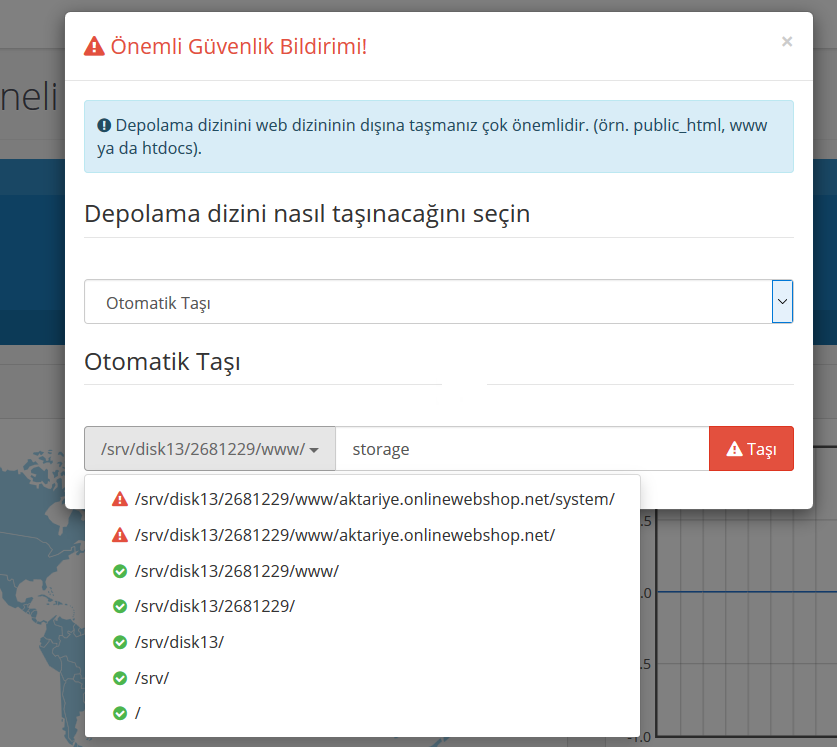
Task: Click the warning triangle in the dialog title
Action: click(94, 46)
